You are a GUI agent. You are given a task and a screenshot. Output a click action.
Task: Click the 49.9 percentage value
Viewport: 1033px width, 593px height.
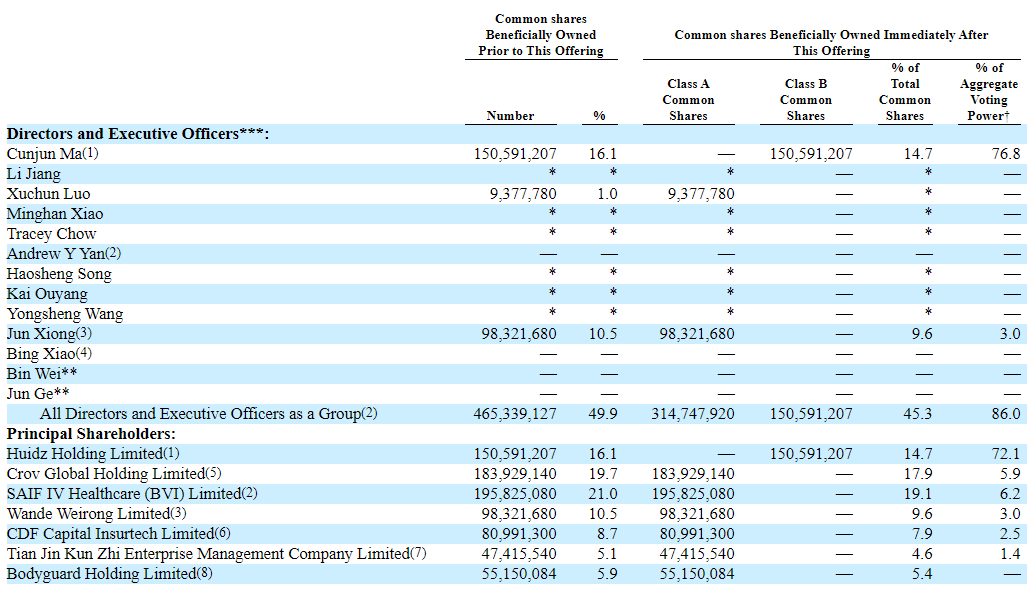(x=603, y=414)
